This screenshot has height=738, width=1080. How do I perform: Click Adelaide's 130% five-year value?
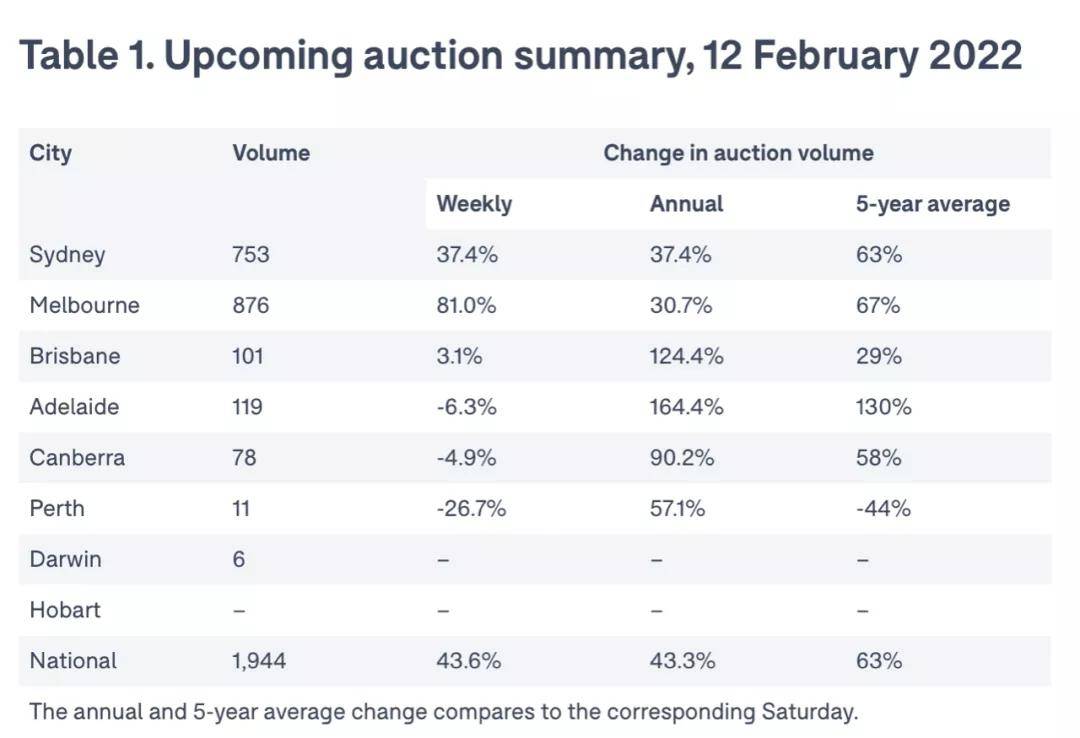883,407
